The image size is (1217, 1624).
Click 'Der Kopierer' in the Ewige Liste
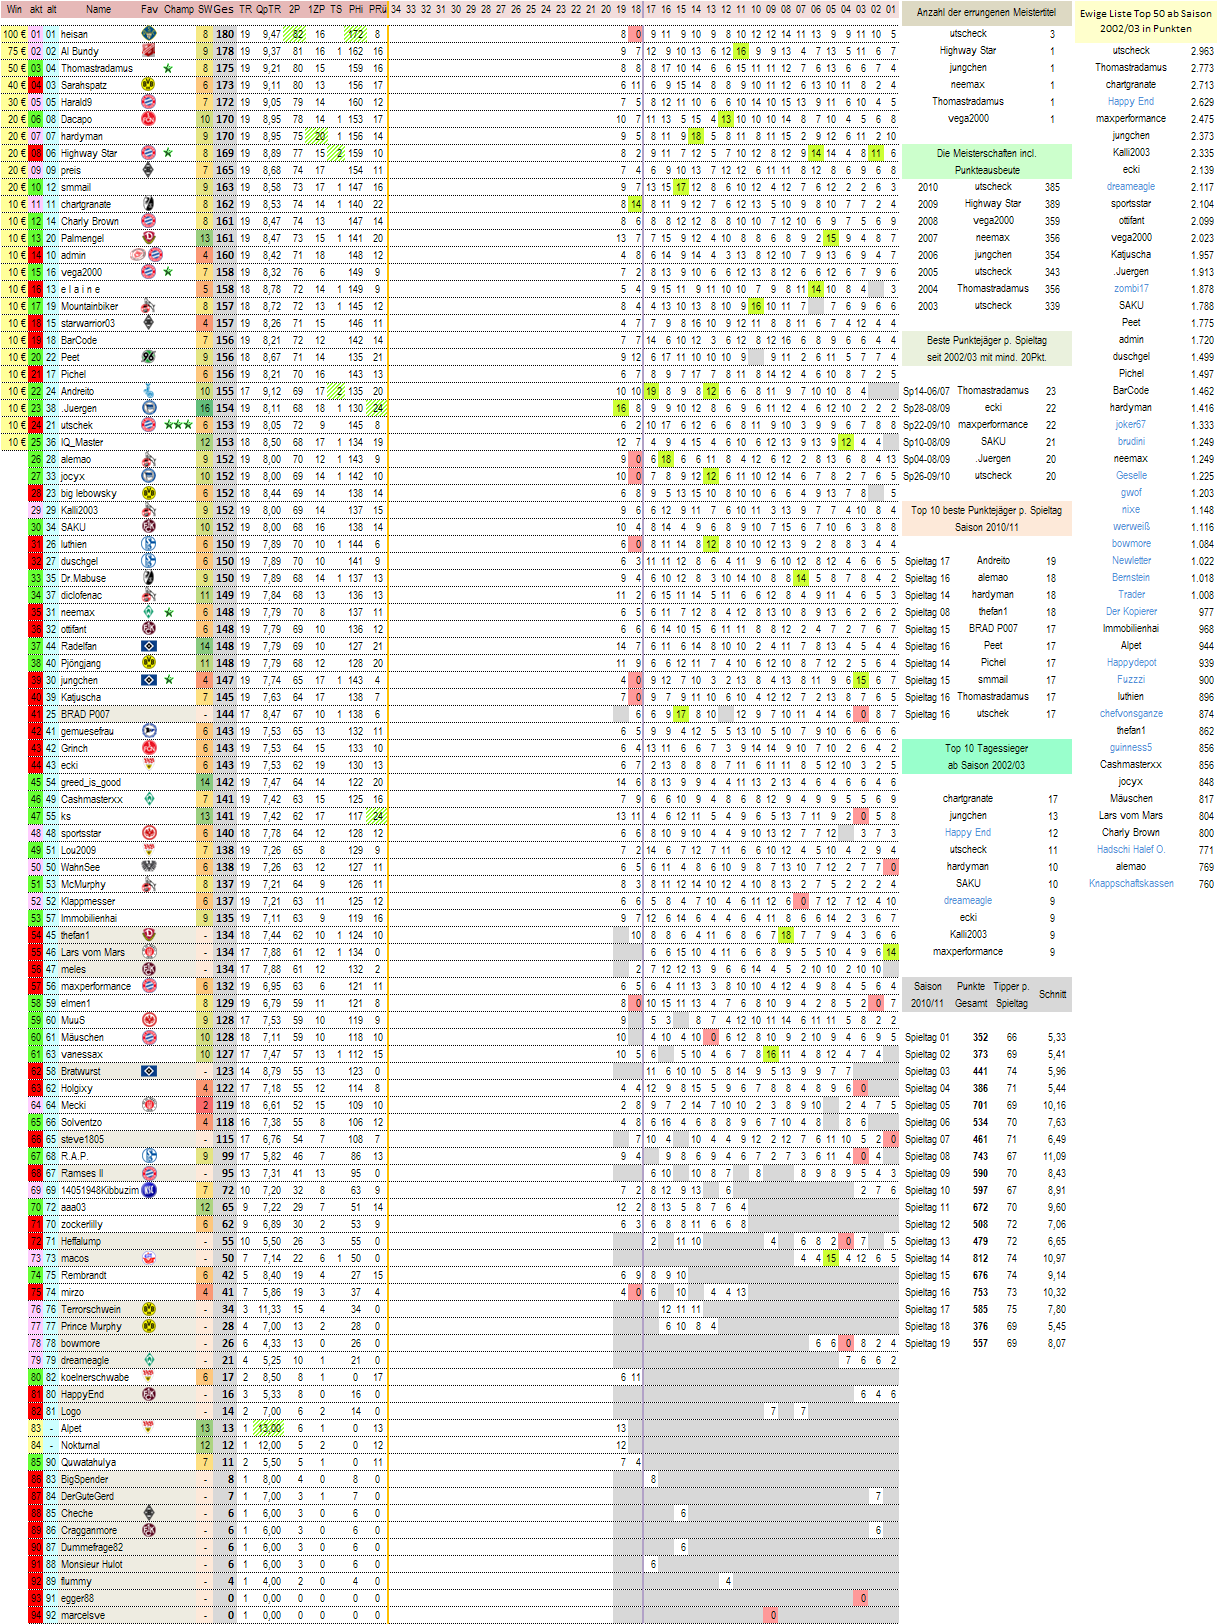[1131, 611]
